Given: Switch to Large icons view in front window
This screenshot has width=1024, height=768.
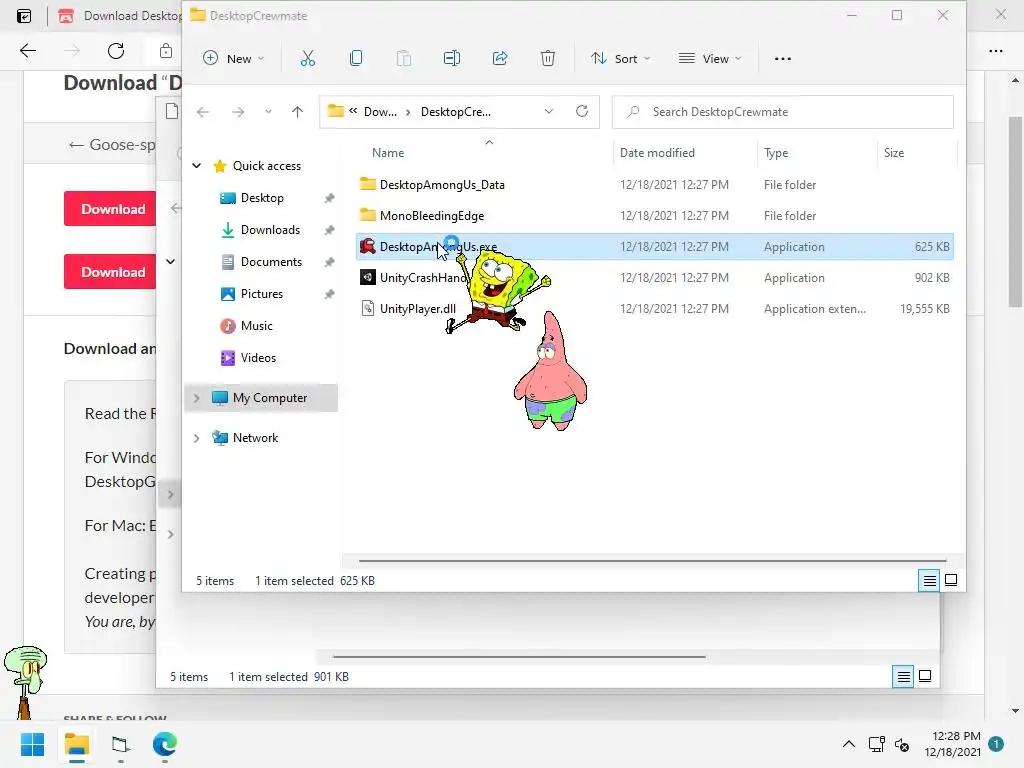Looking at the screenshot, I should tap(951, 580).
